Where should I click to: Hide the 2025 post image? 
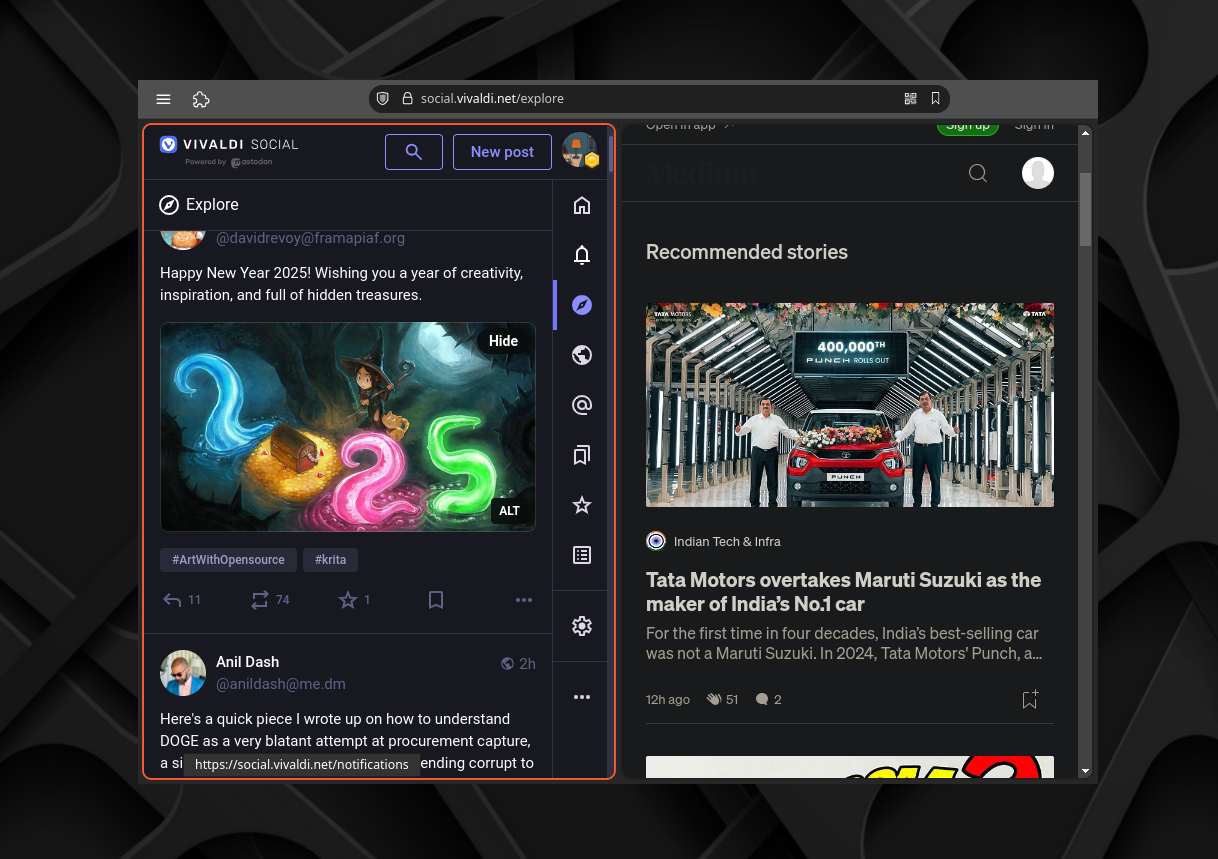503,341
